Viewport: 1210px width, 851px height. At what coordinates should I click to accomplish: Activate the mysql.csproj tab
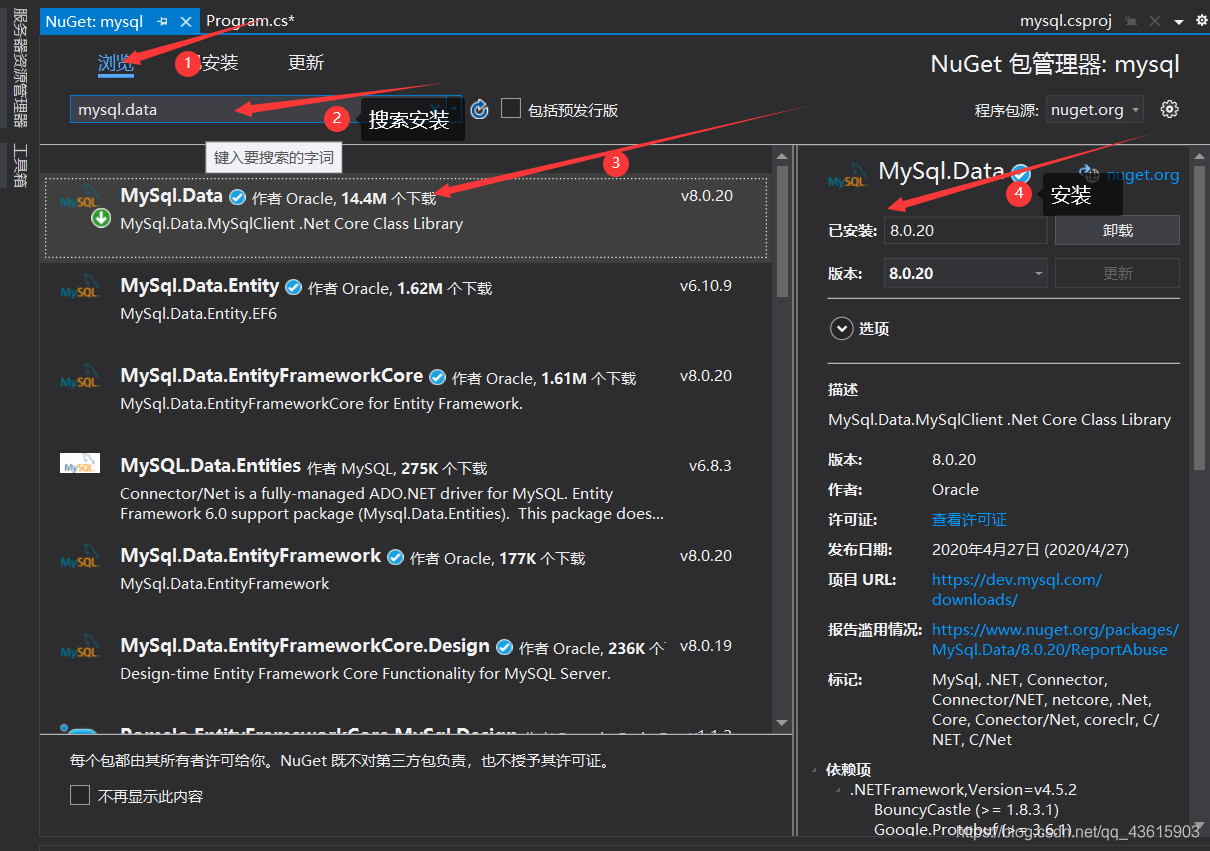(x=1066, y=21)
